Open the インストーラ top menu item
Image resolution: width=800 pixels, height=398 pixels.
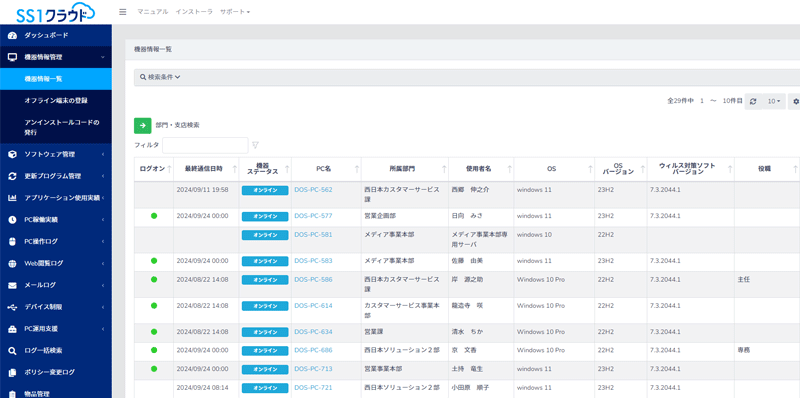click(194, 12)
